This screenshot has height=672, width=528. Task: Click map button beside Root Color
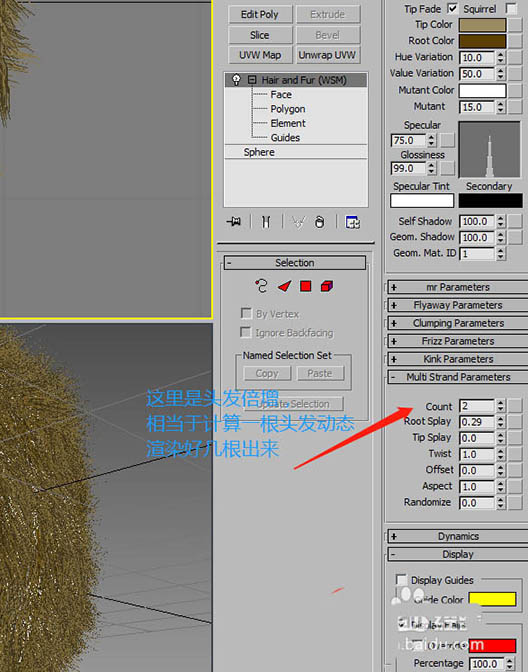pos(515,41)
